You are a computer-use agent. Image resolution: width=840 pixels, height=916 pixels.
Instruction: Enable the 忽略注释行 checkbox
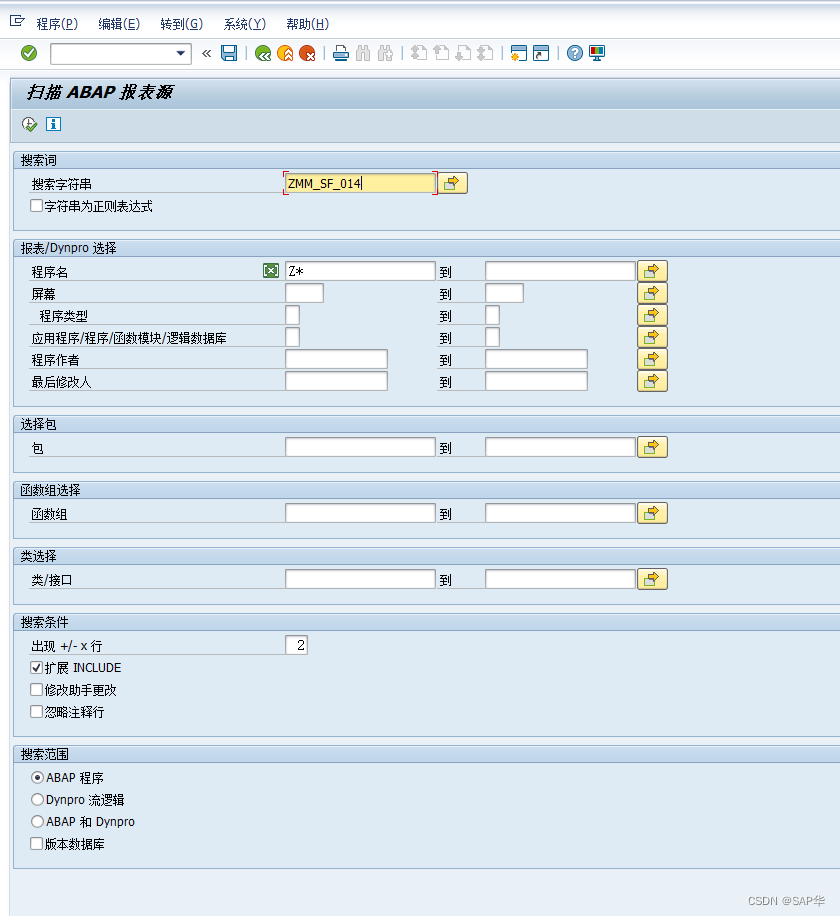coord(36,711)
